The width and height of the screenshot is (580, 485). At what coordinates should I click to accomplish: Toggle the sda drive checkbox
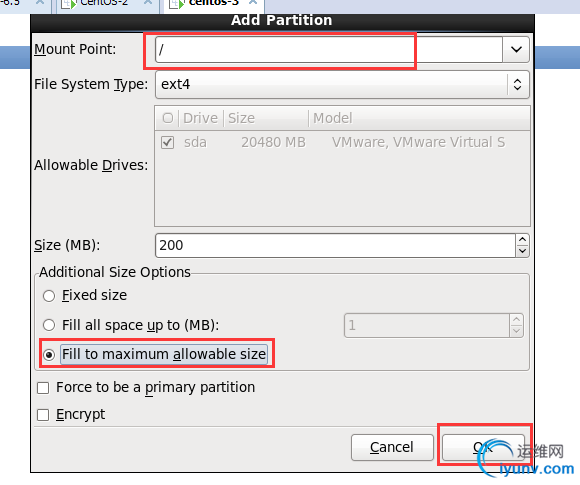(x=168, y=142)
